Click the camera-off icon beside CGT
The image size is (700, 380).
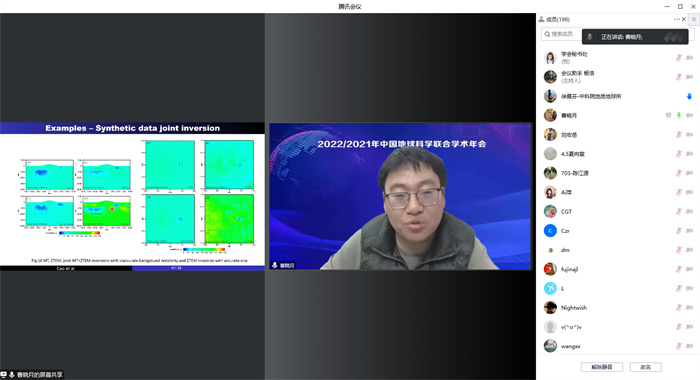point(689,212)
